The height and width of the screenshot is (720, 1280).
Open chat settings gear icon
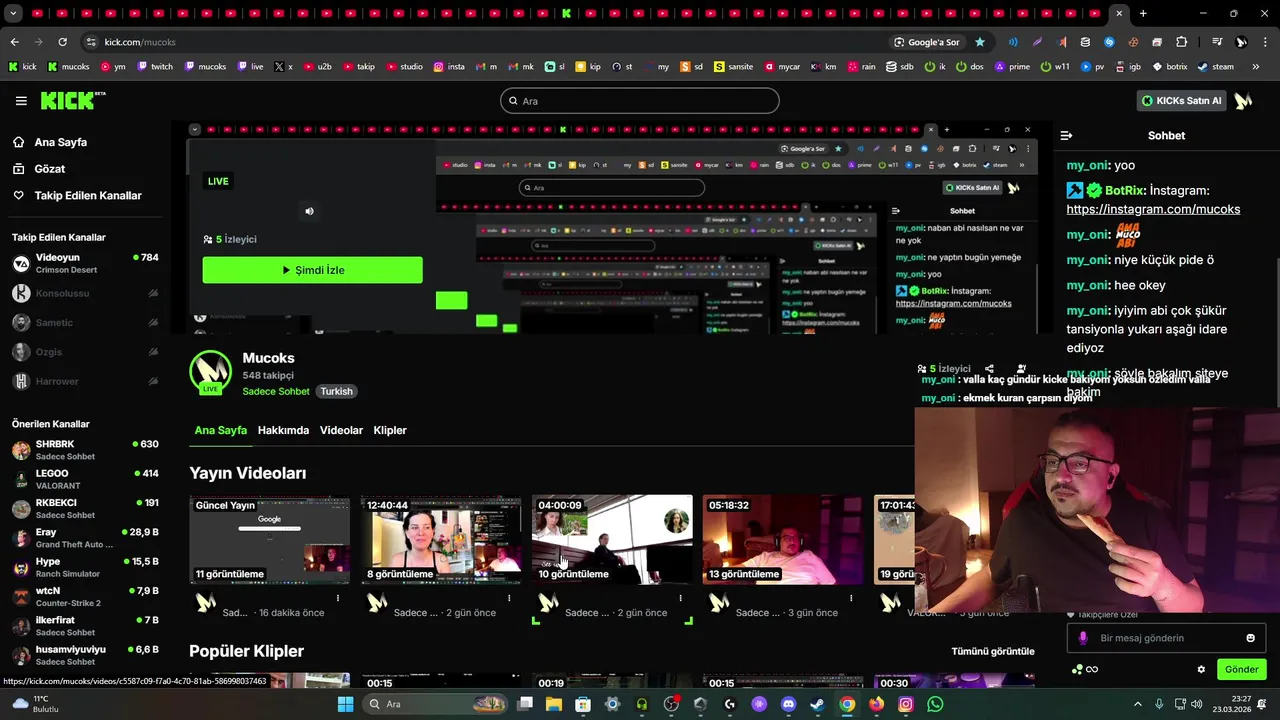click(x=1201, y=669)
